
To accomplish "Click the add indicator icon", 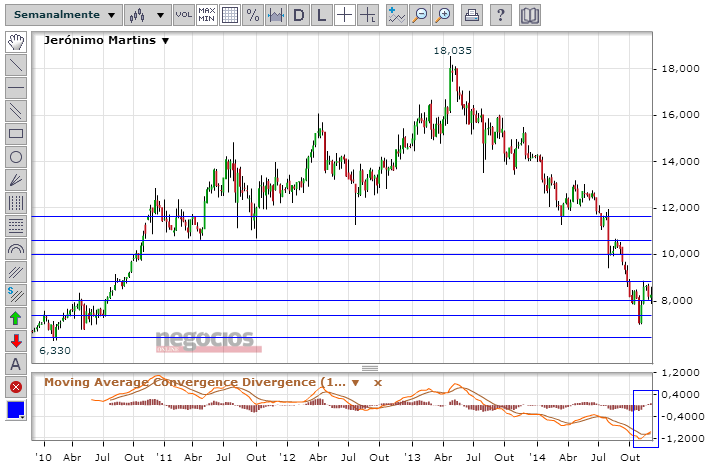I will 397,15.
